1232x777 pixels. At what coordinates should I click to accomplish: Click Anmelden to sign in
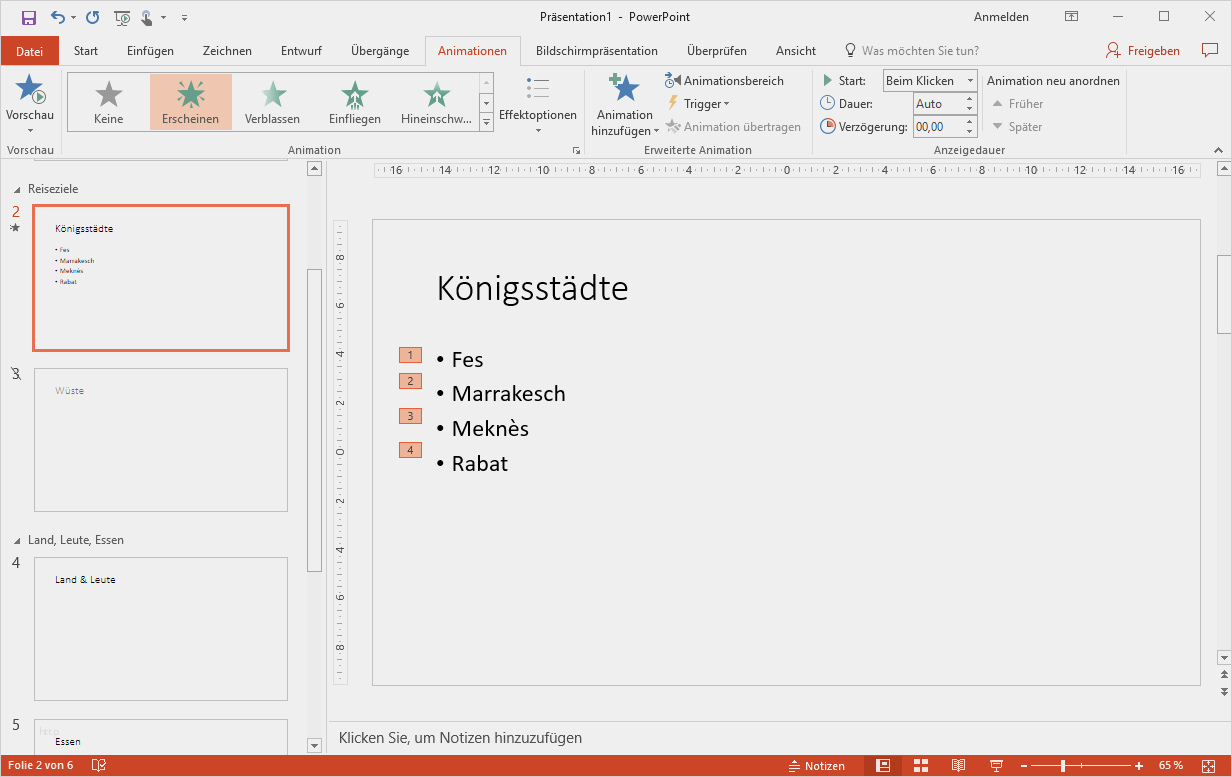(1001, 17)
